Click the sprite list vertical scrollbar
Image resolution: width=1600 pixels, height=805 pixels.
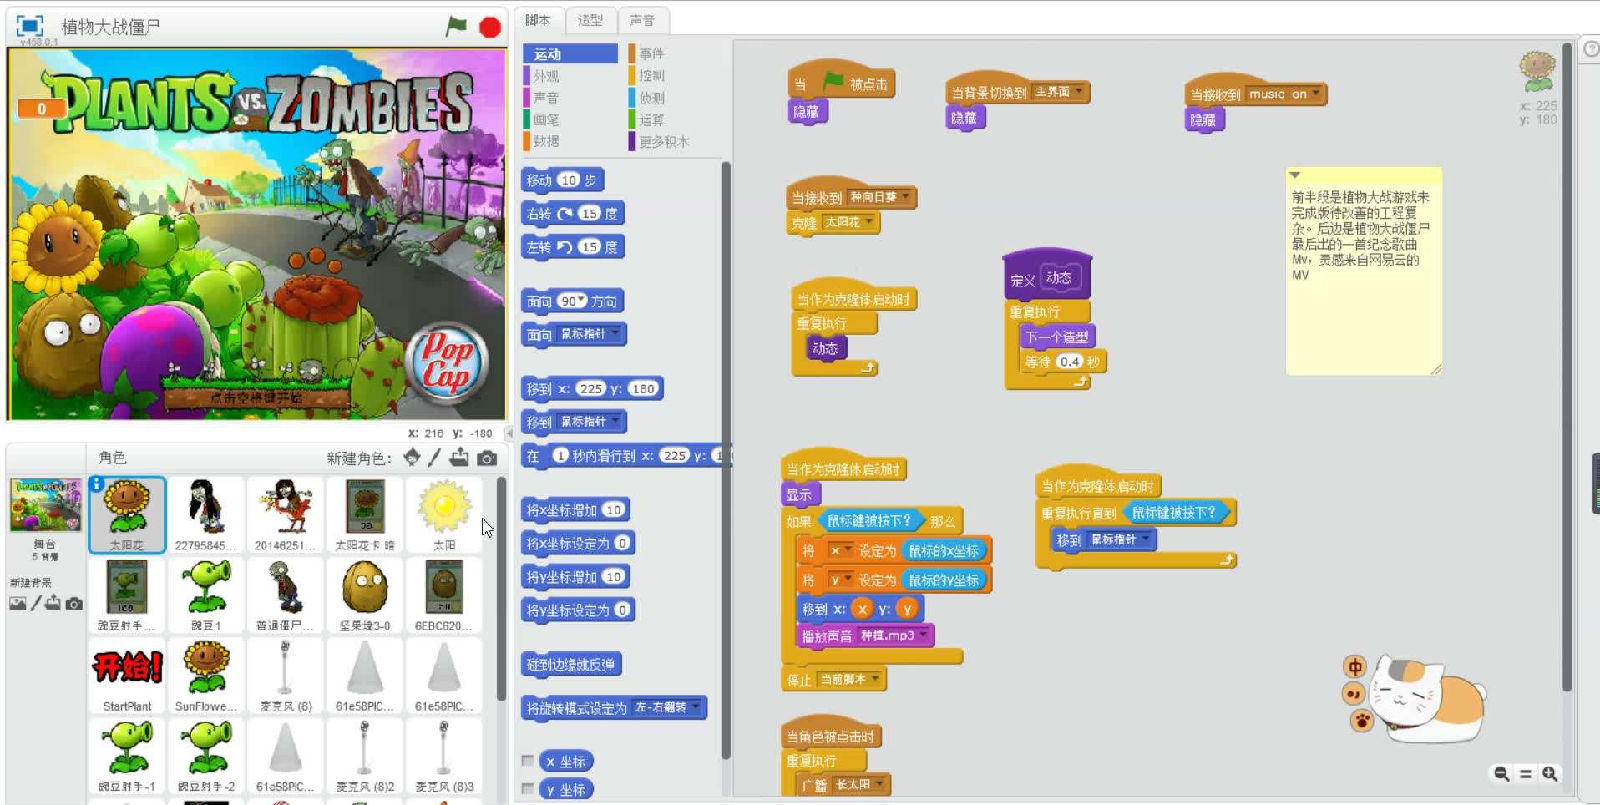pyautogui.click(x=501, y=590)
